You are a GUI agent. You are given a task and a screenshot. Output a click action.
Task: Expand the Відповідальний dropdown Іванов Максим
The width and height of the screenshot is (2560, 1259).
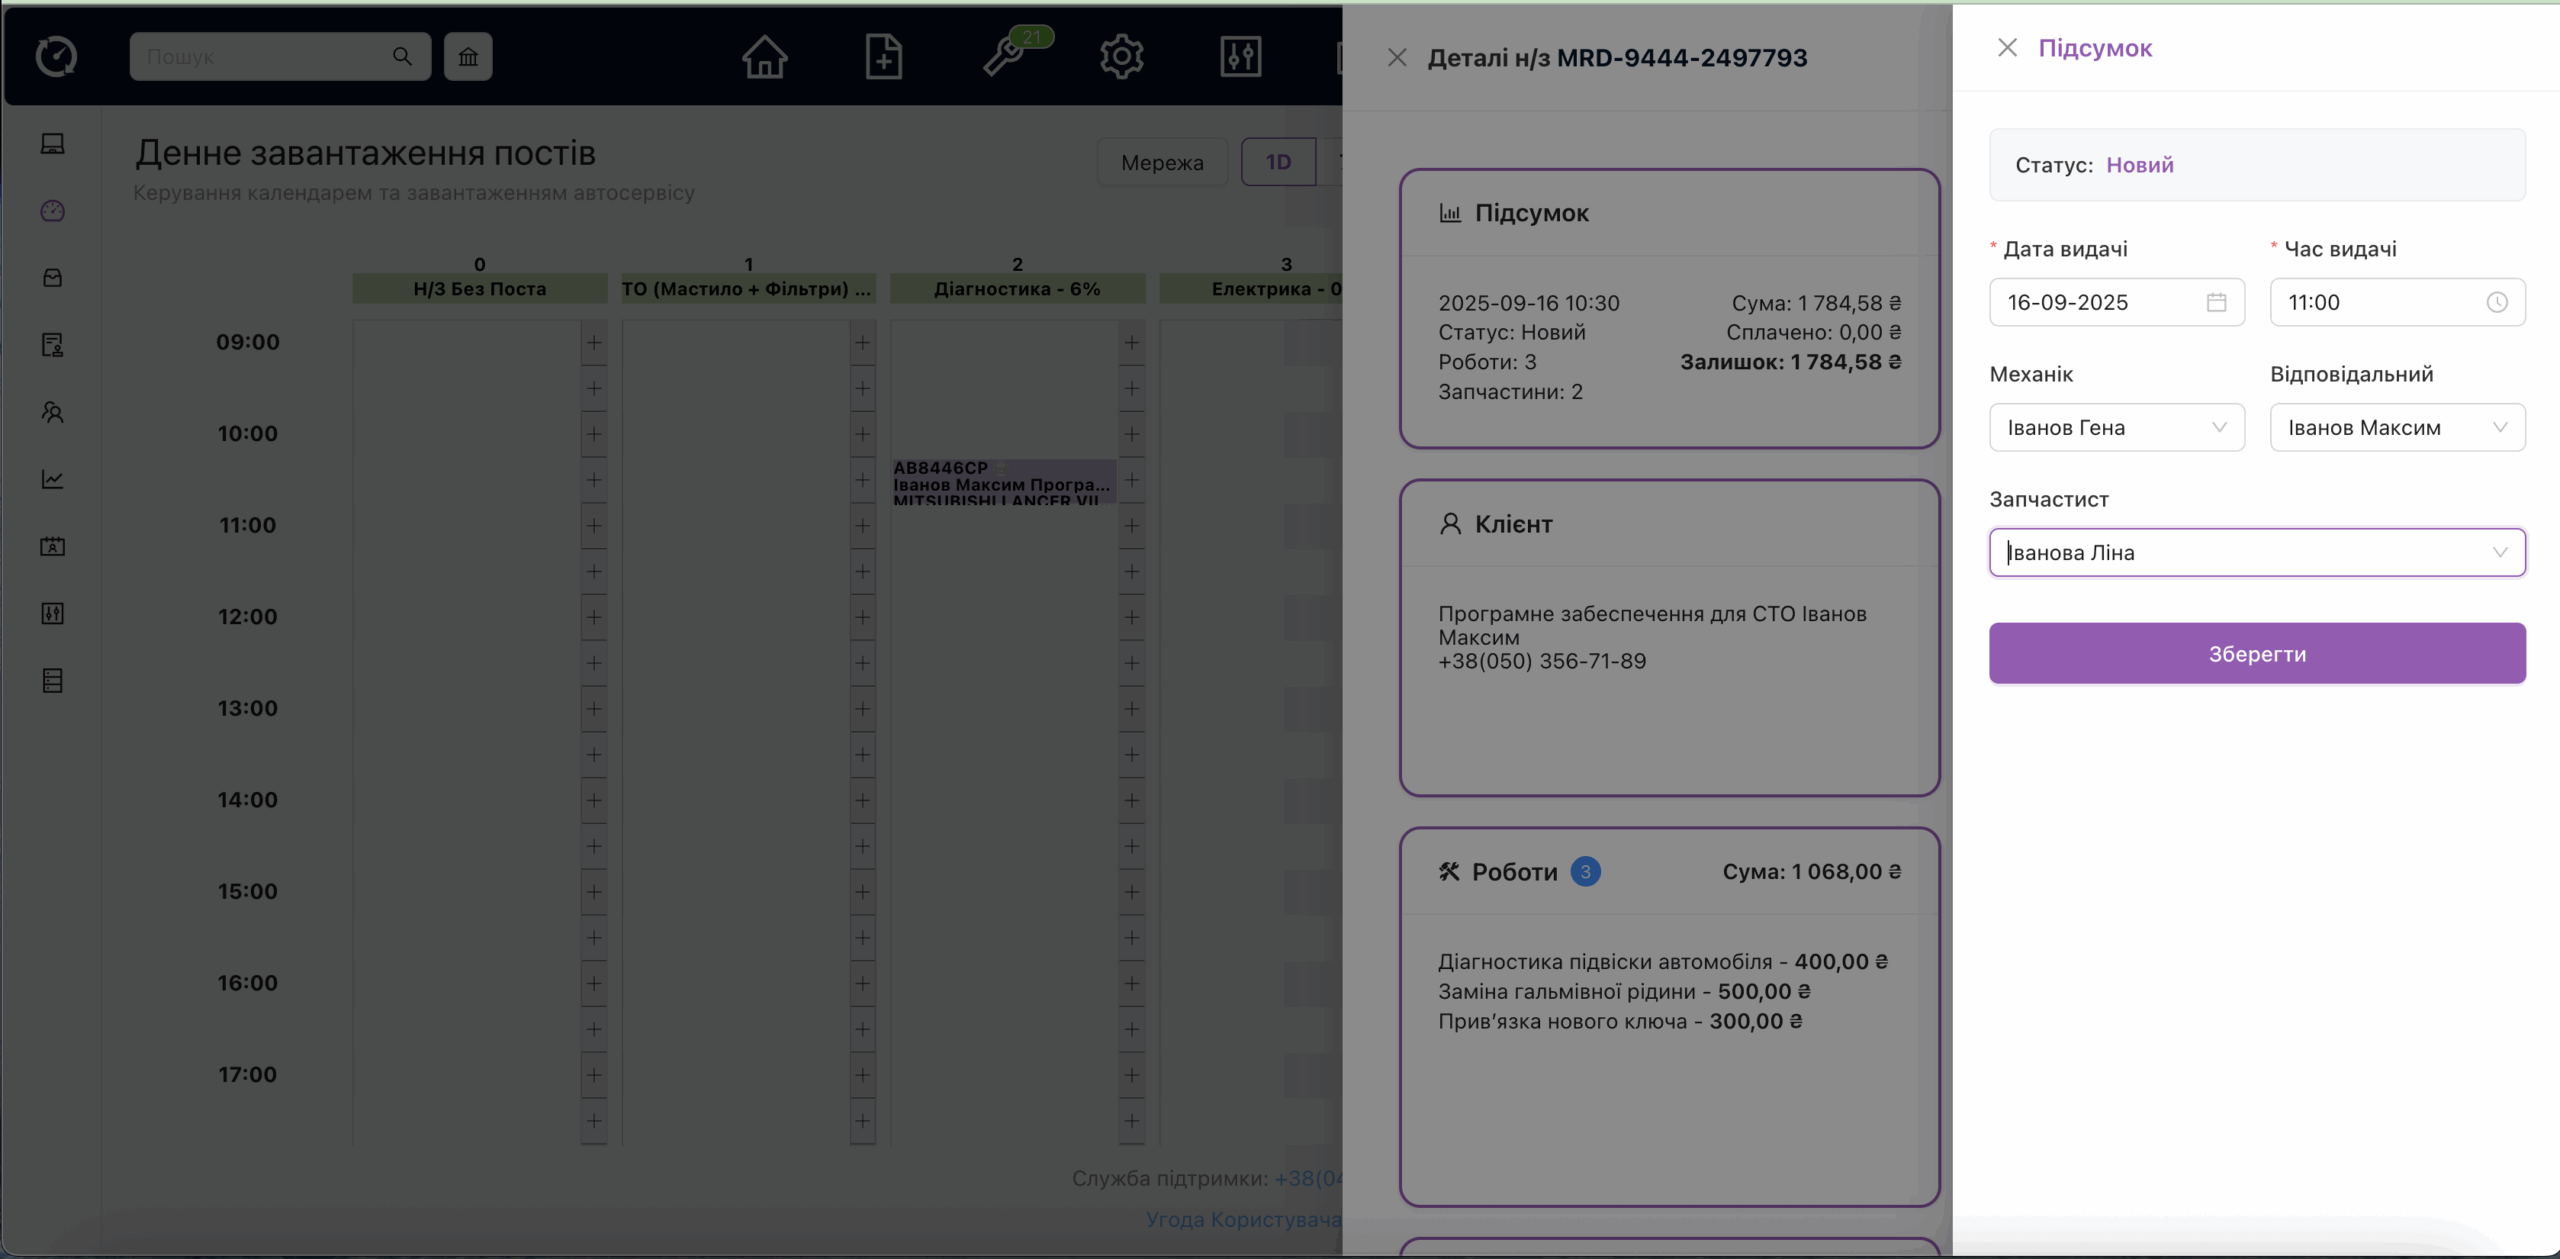click(x=2397, y=428)
